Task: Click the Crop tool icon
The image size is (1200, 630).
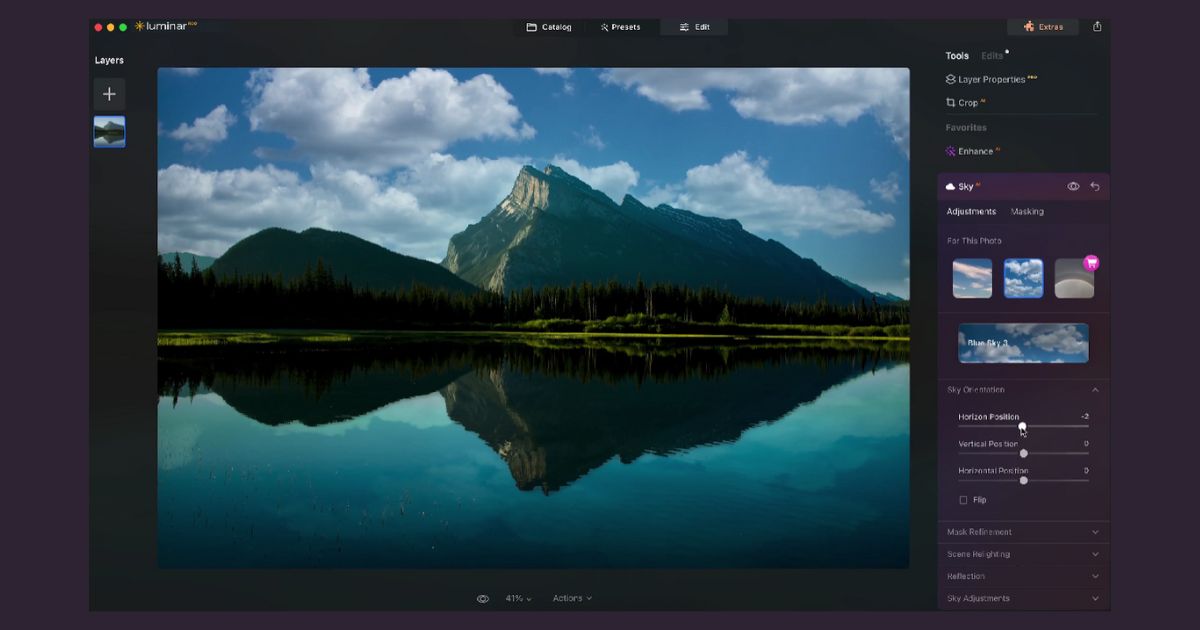Action: point(950,103)
